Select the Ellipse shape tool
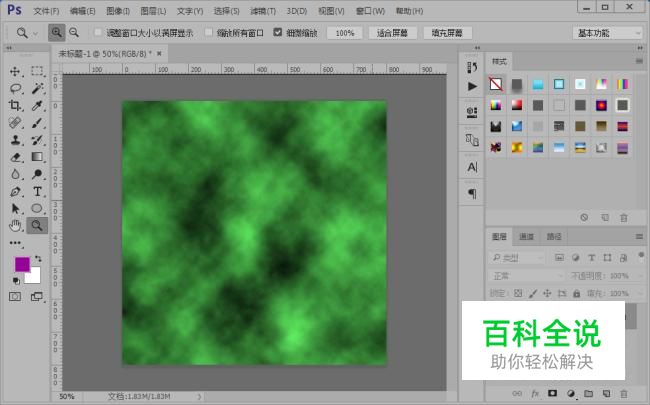The width and height of the screenshot is (650, 405). tap(37, 208)
